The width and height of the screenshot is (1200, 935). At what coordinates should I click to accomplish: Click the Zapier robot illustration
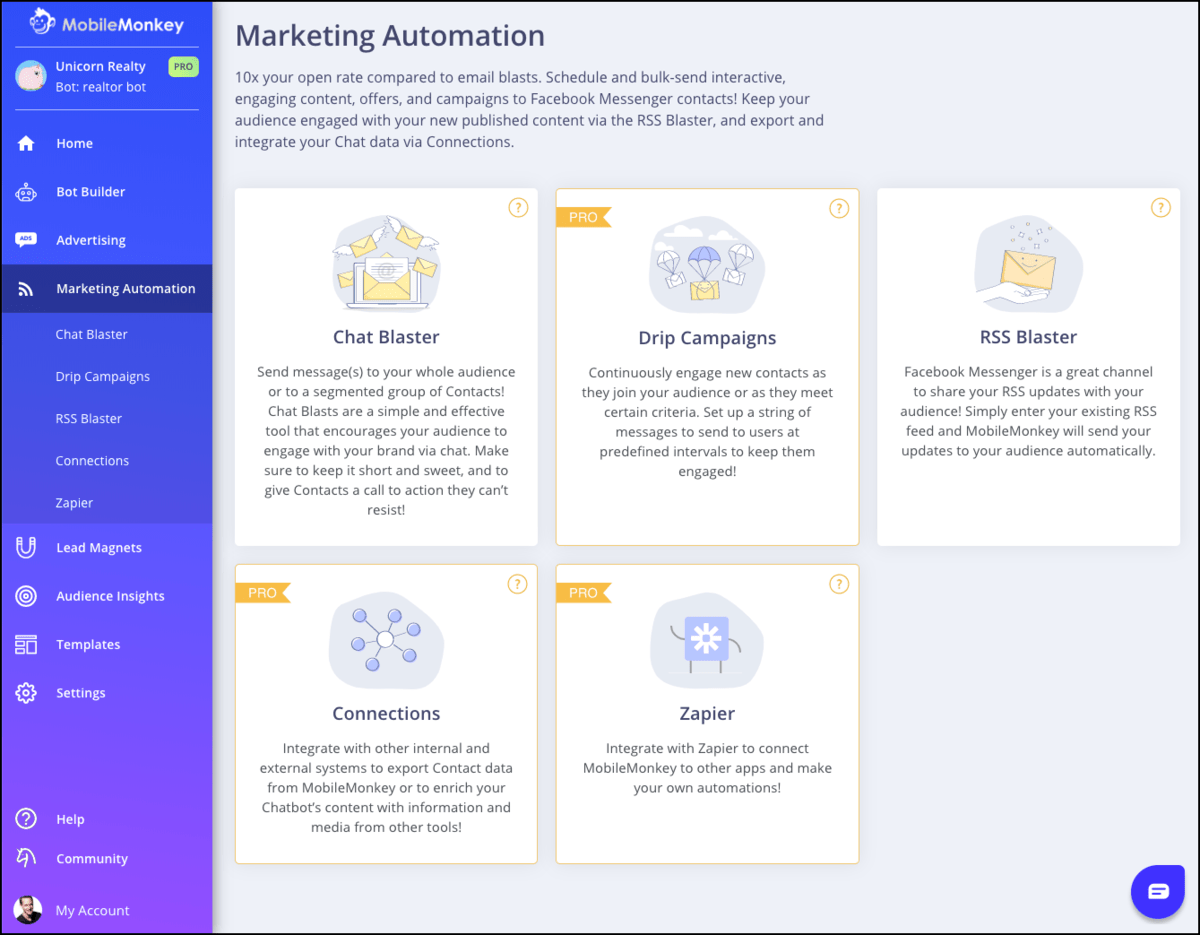click(x=707, y=639)
